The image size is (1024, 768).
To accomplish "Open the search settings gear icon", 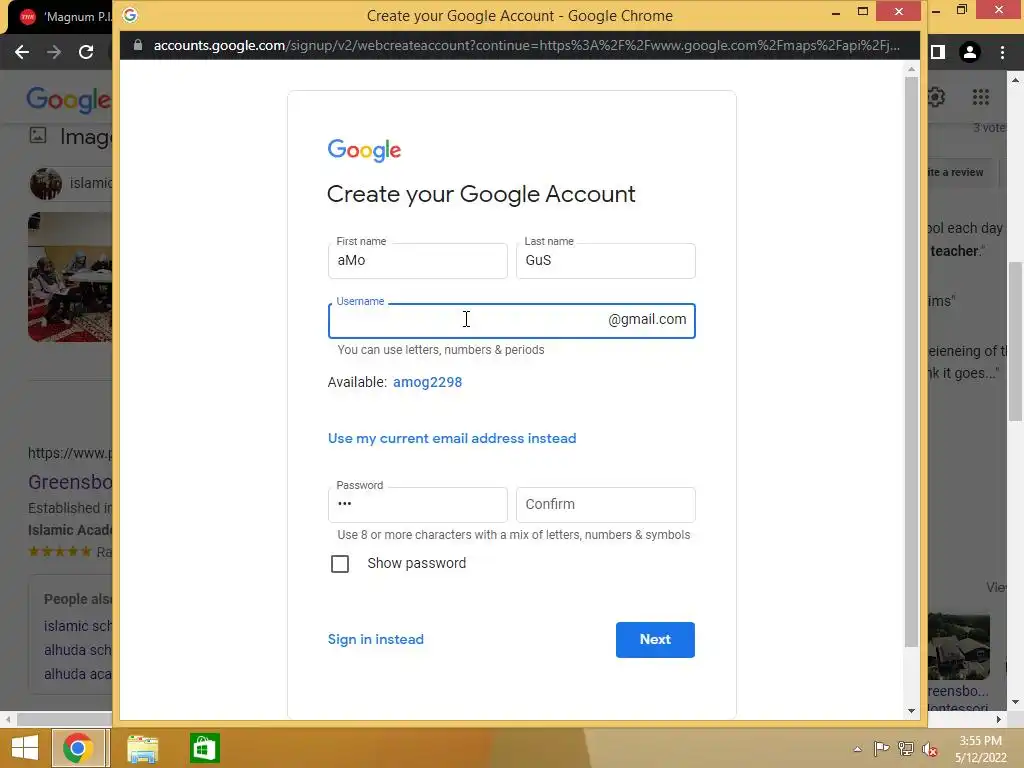I will tap(936, 97).
